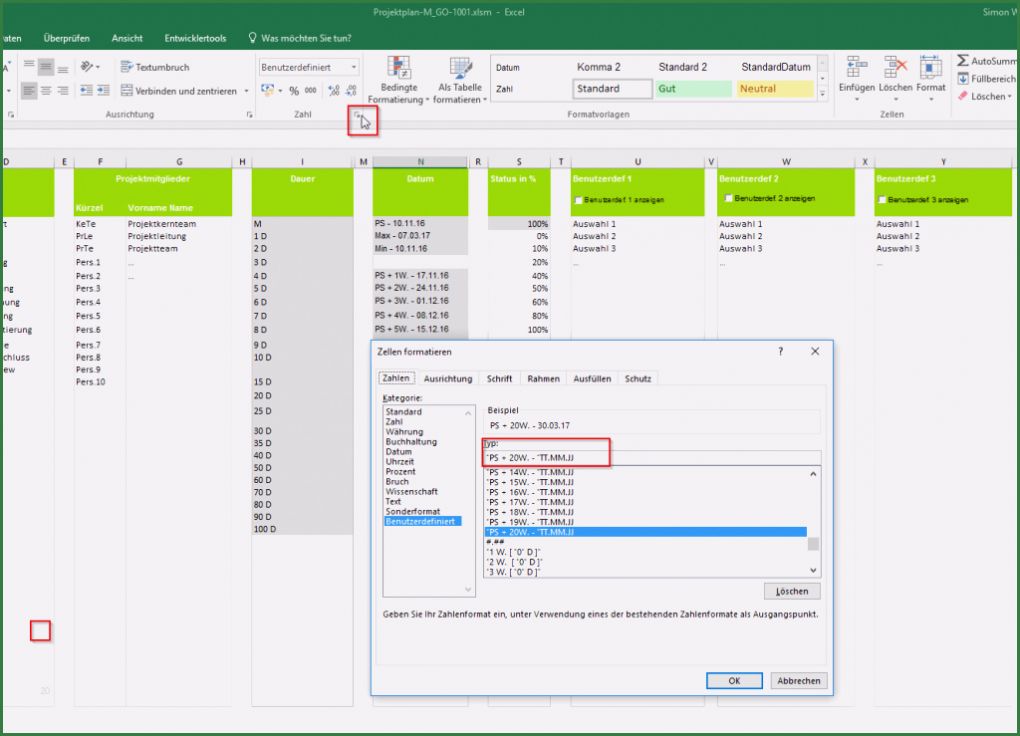
Task: Check Benutzerdef 2 anzeigen
Action: [726, 200]
